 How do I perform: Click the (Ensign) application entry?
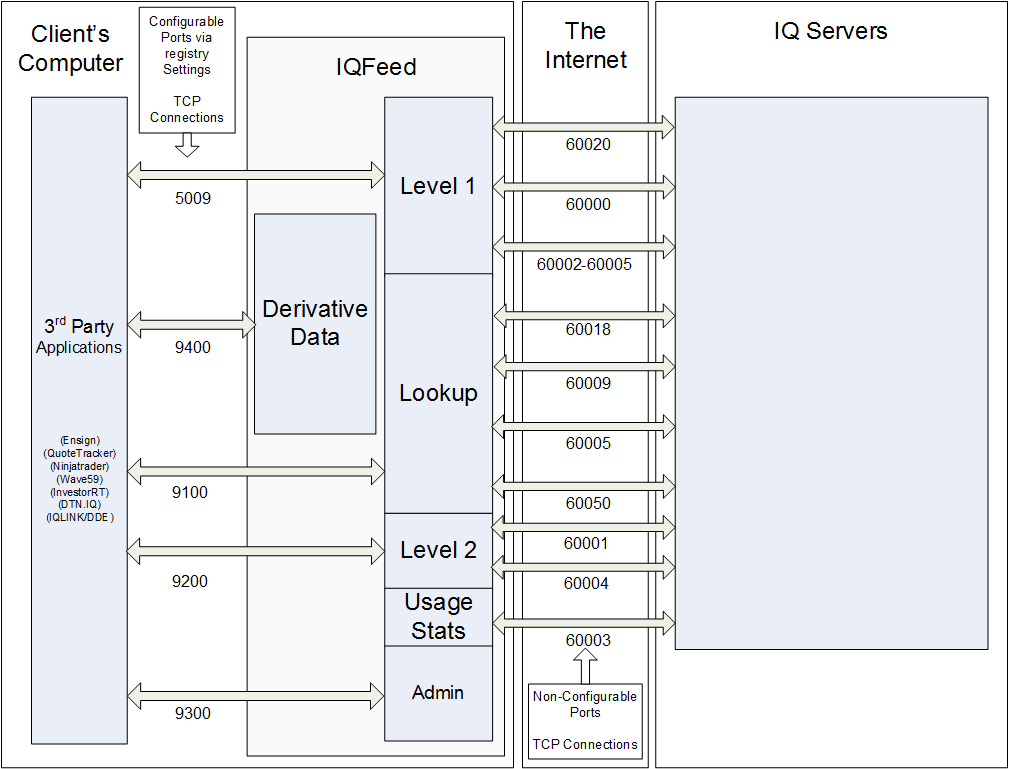coord(80,440)
